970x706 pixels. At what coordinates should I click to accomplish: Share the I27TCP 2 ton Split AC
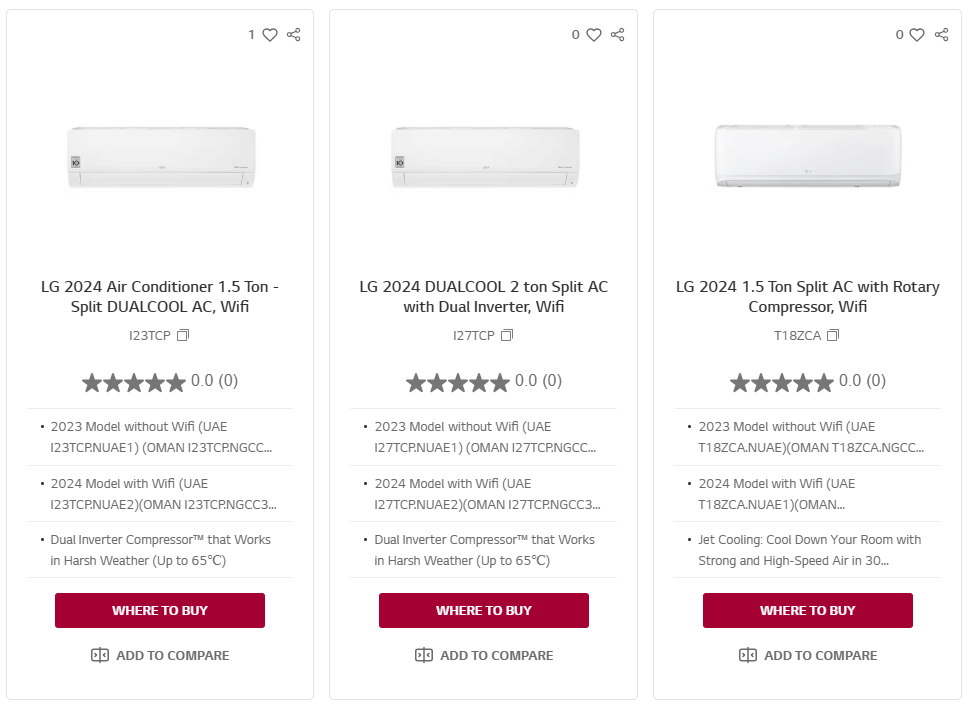click(618, 35)
